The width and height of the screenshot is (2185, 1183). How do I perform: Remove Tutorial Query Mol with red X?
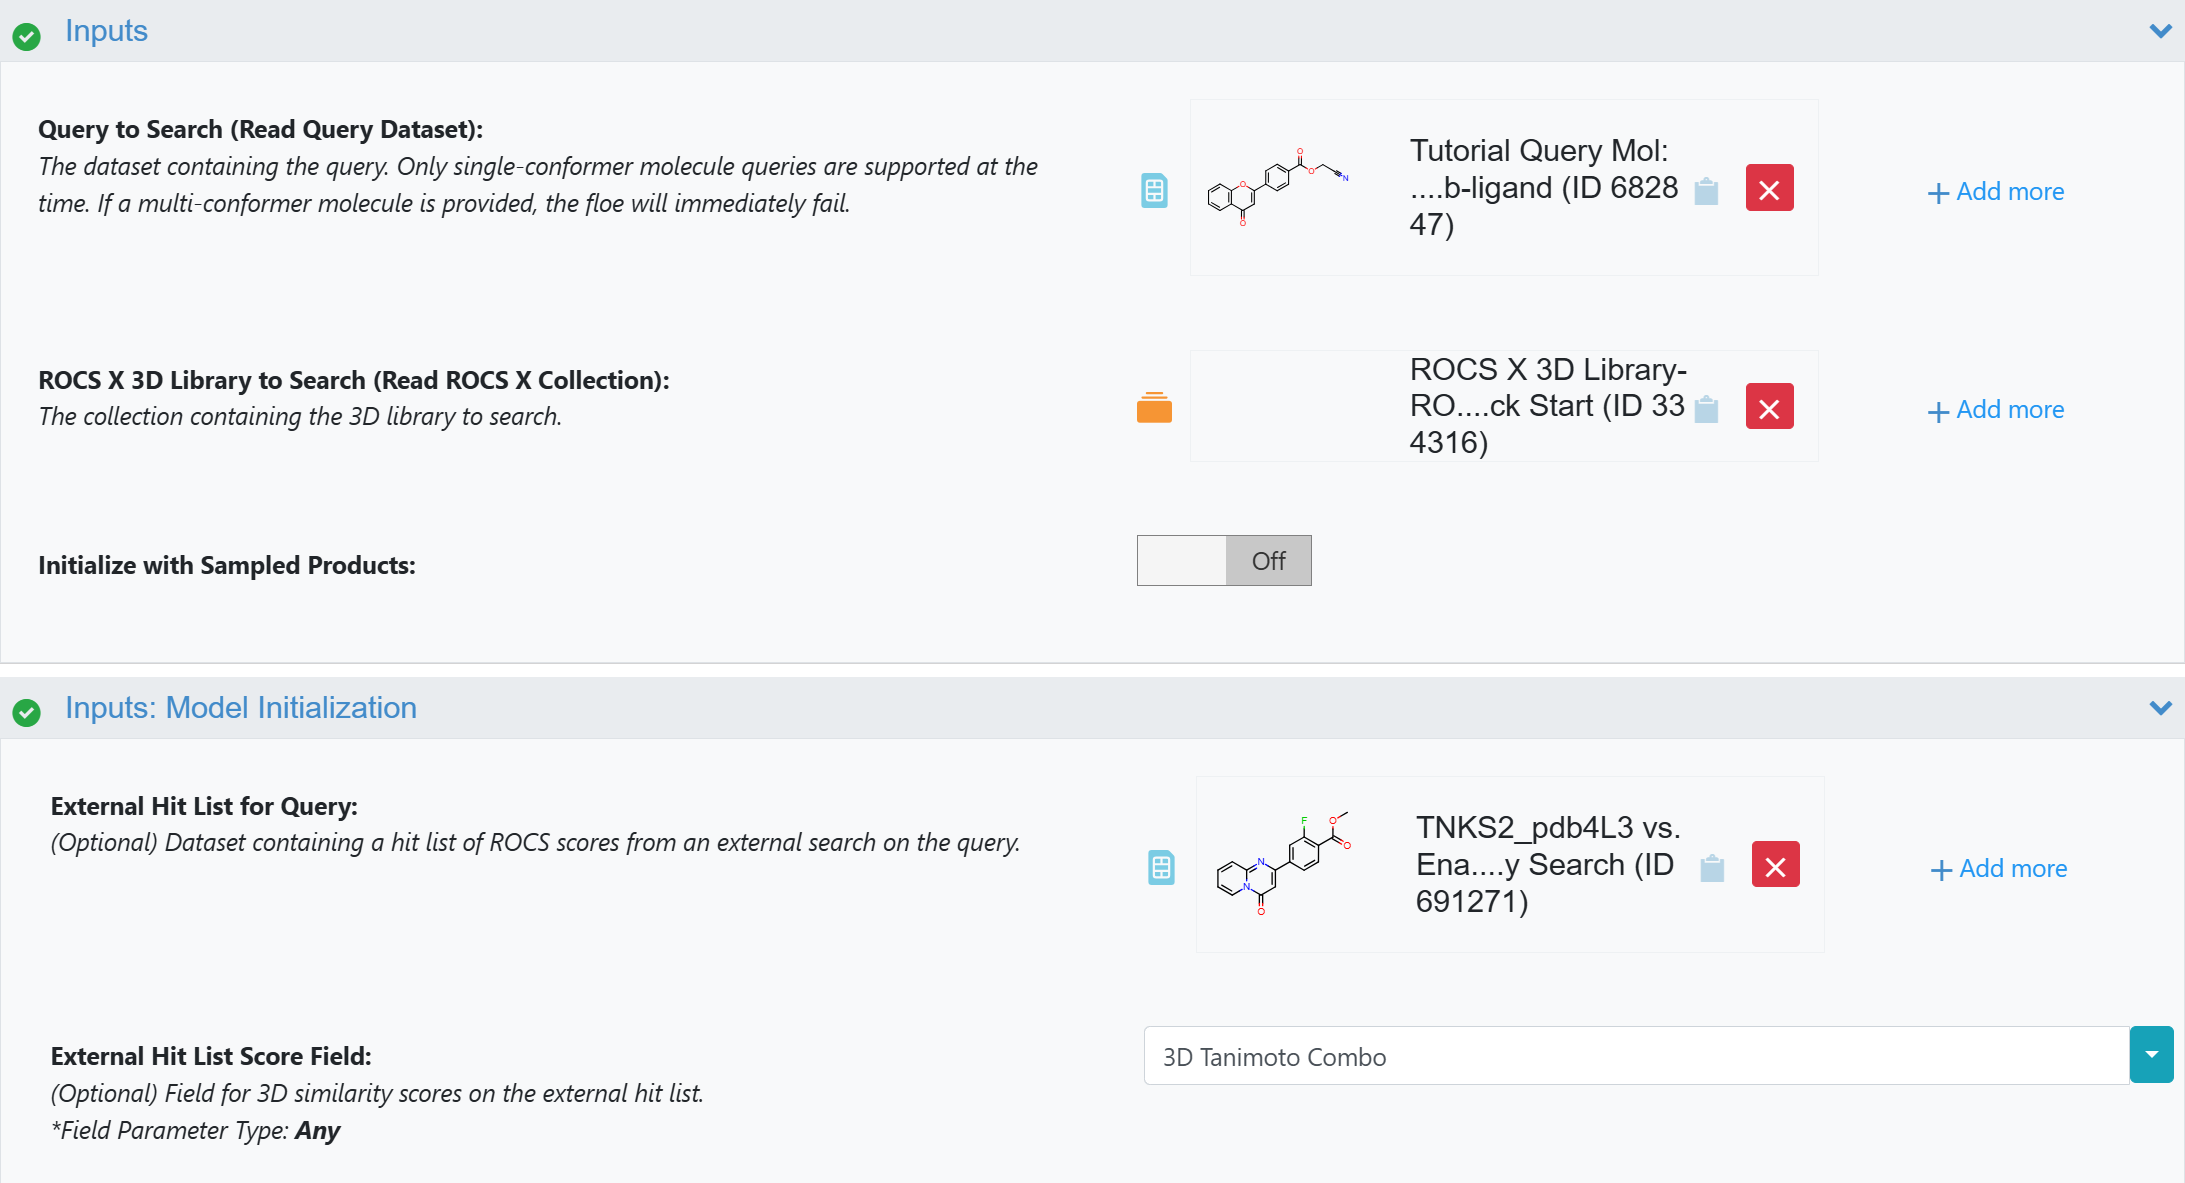pos(1769,188)
